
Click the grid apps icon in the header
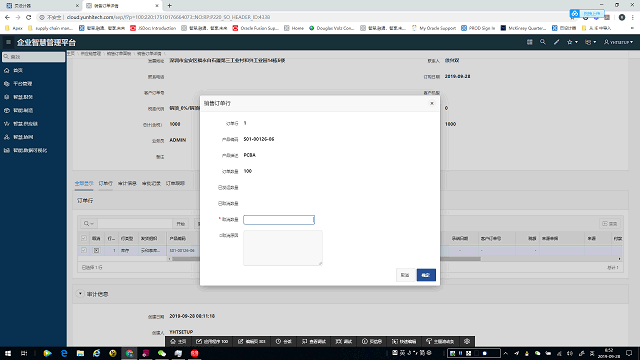coord(529,42)
